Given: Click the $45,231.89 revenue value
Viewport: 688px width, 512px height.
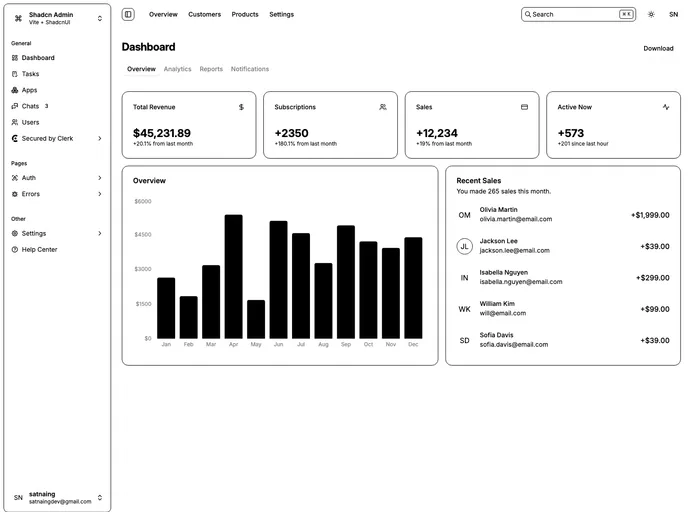Looking at the screenshot, I should (162, 133).
